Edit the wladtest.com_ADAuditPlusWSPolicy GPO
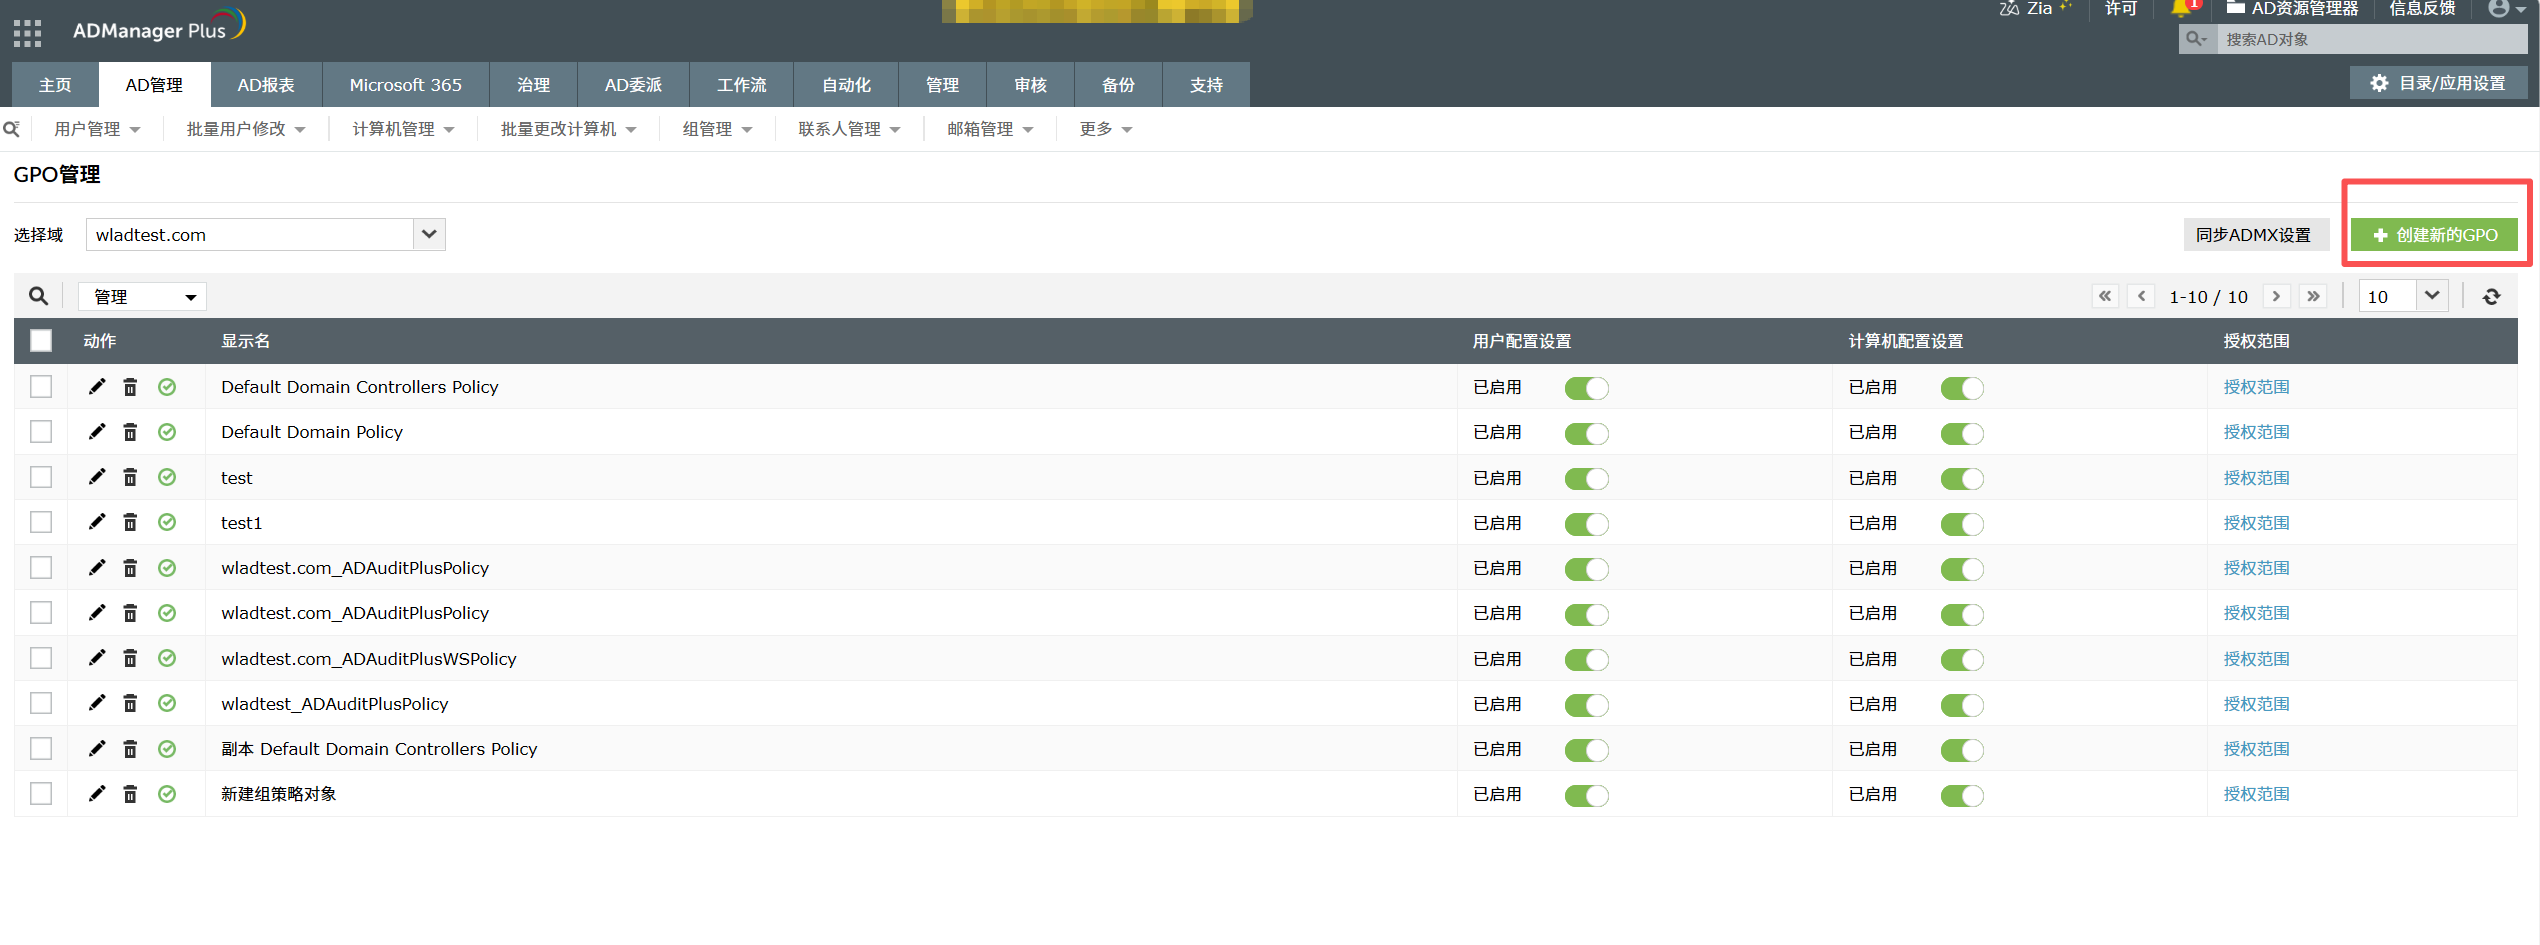 pyautogui.click(x=97, y=658)
